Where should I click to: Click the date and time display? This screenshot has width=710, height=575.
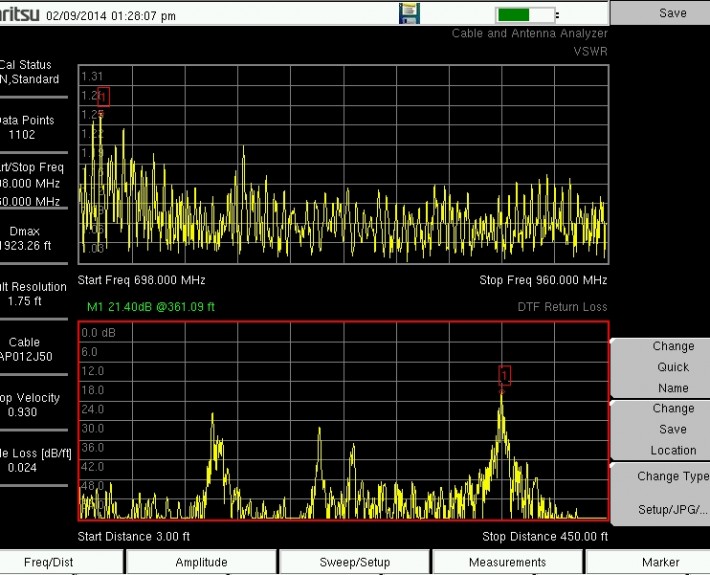pyautogui.click(x=110, y=16)
